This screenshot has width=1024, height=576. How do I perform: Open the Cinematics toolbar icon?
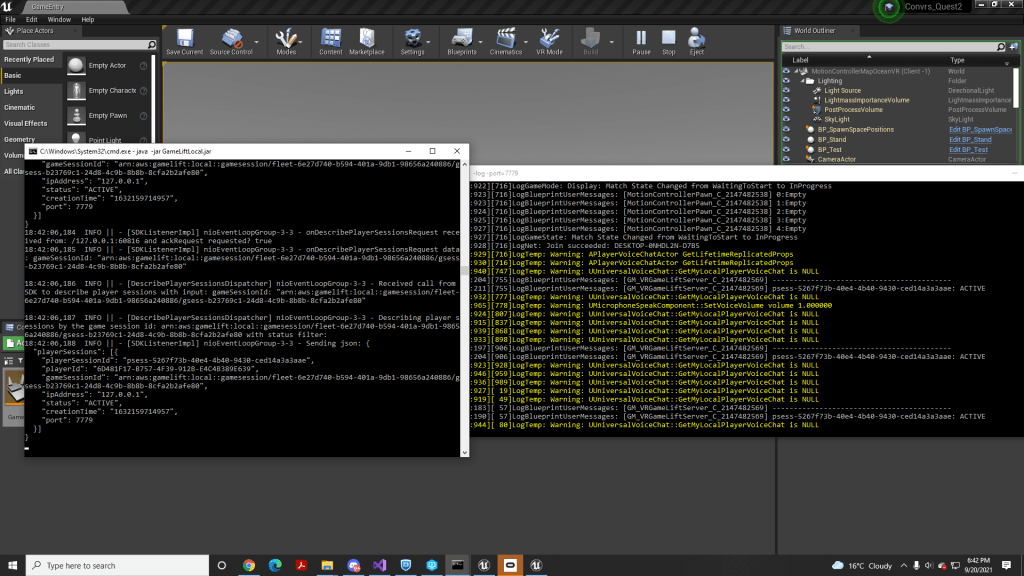[506, 40]
